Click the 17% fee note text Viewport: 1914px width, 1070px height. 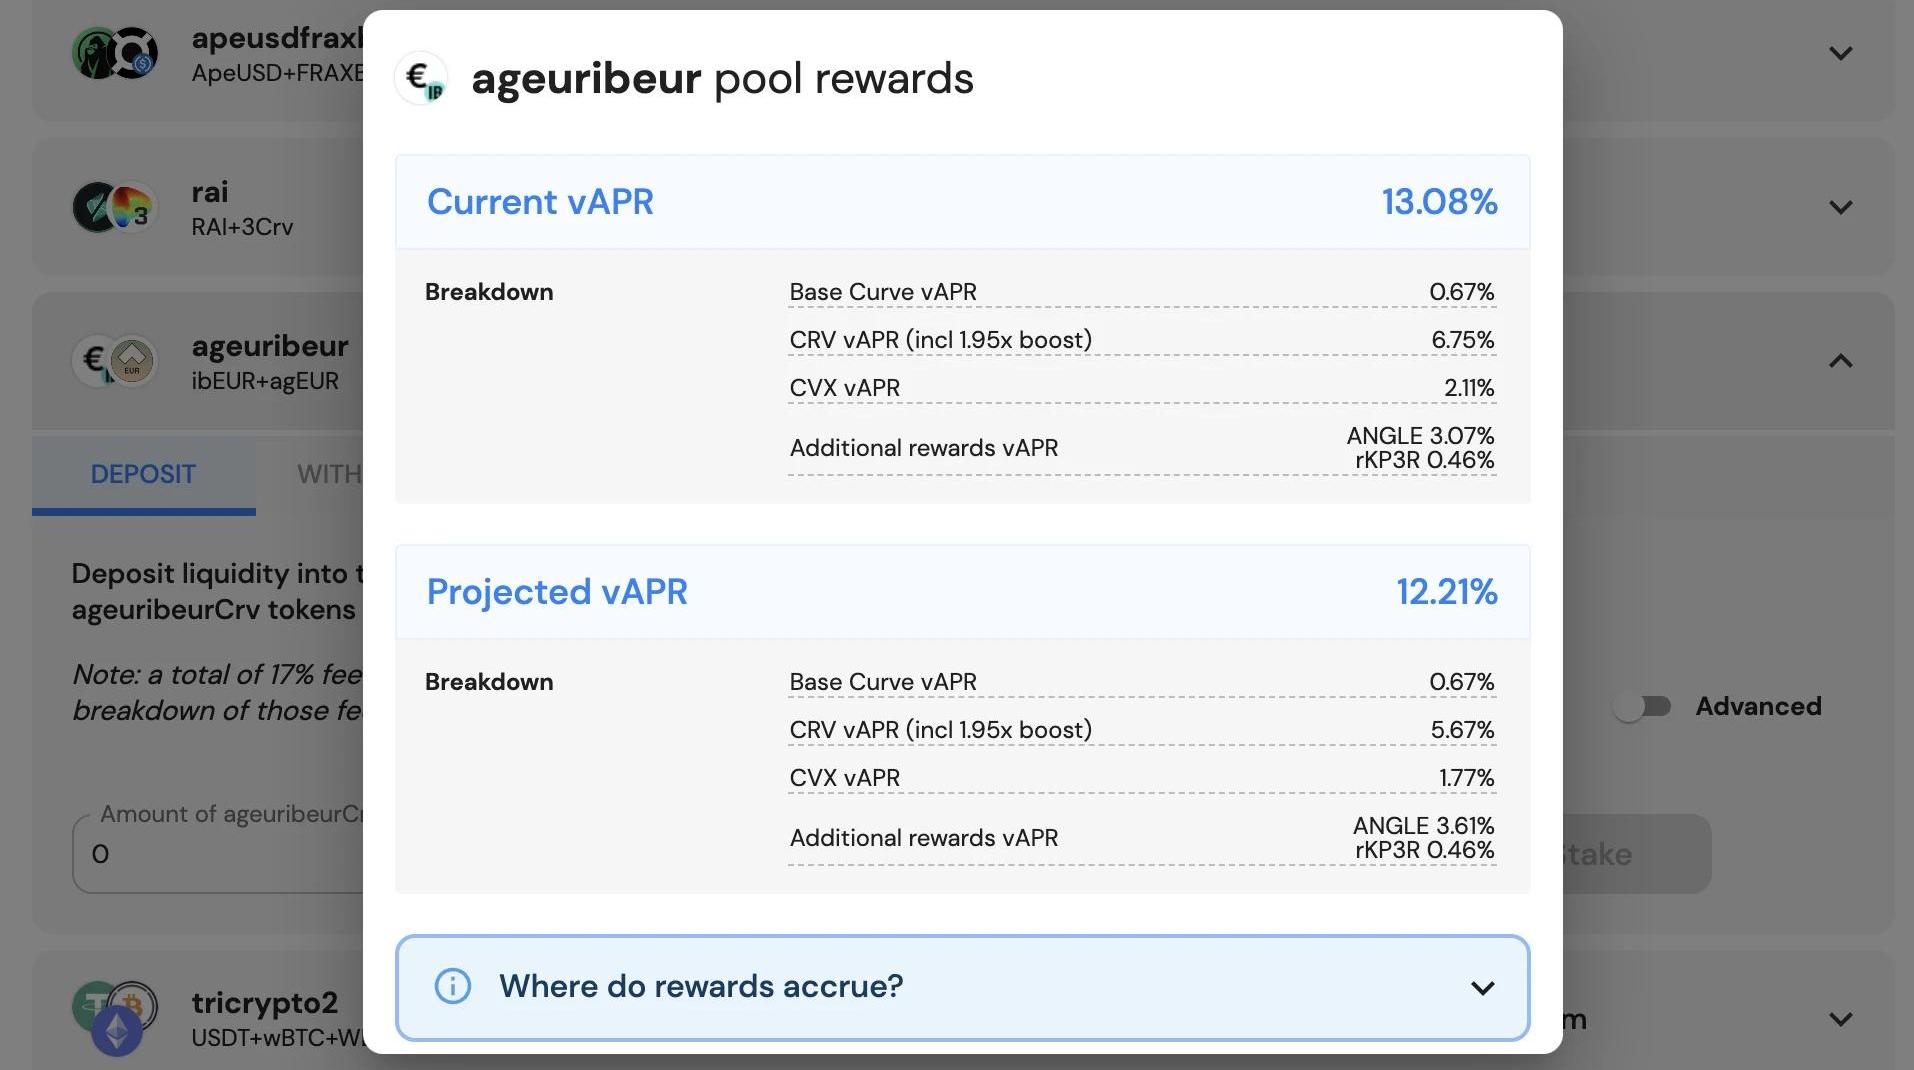[217, 692]
